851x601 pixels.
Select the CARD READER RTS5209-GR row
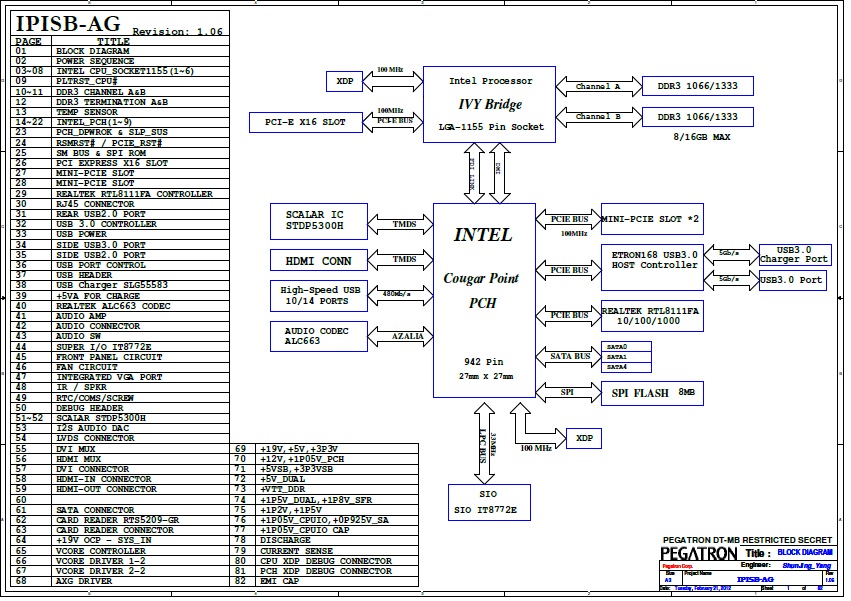[x=120, y=520]
